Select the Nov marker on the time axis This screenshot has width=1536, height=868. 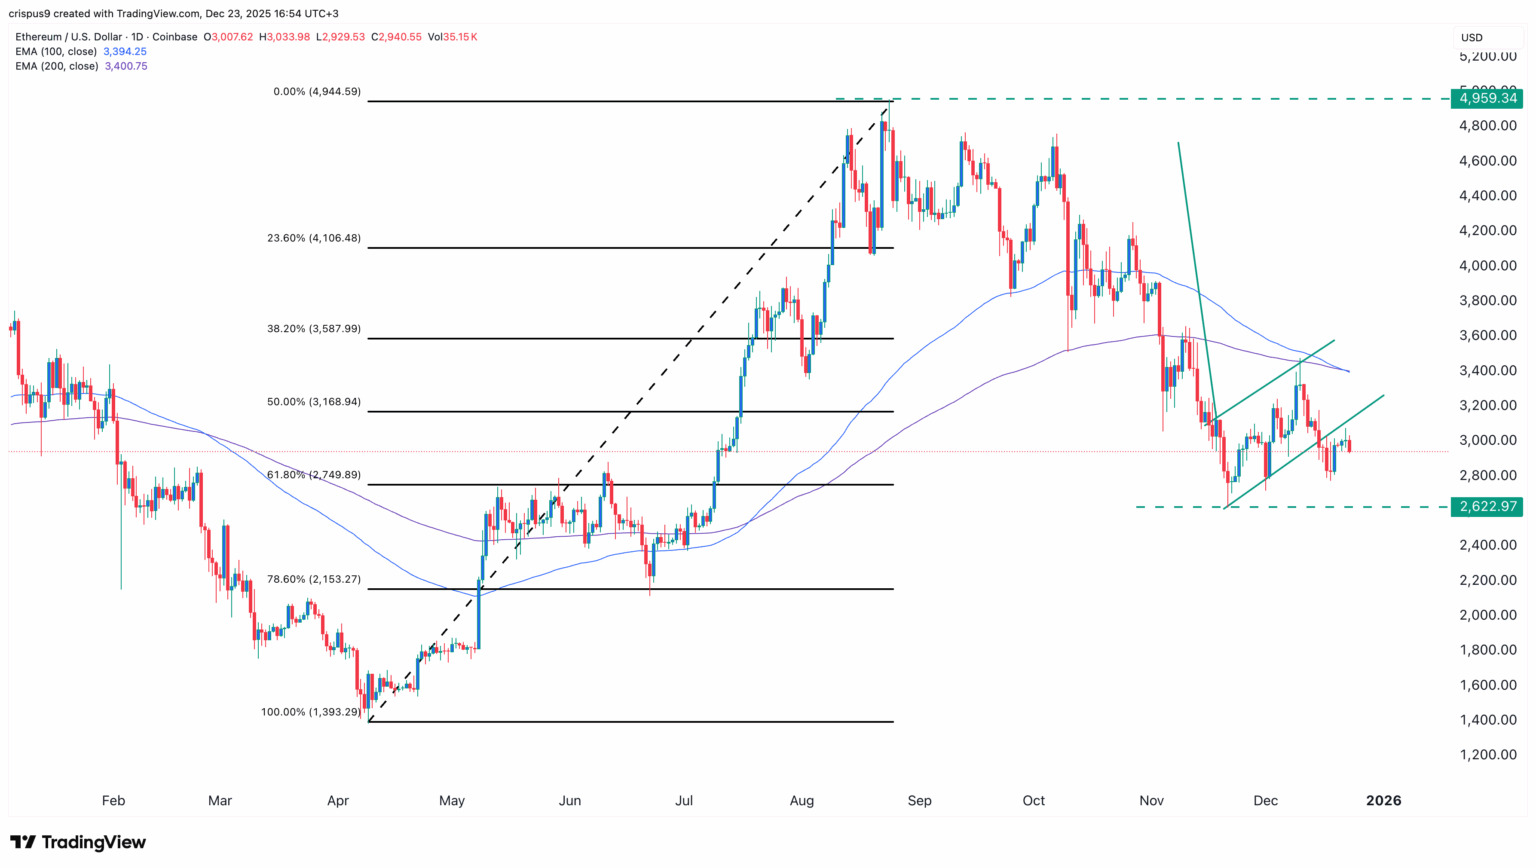point(1151,800)
